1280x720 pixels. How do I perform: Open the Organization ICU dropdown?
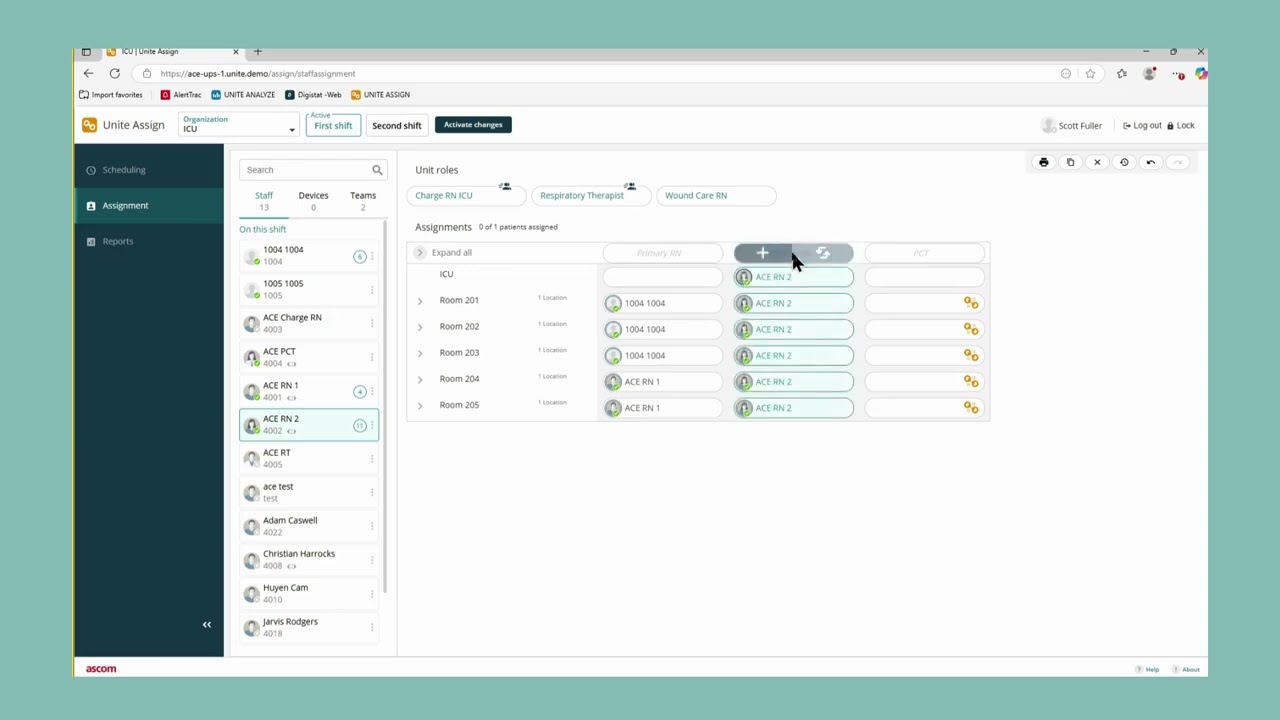(238, 125)
